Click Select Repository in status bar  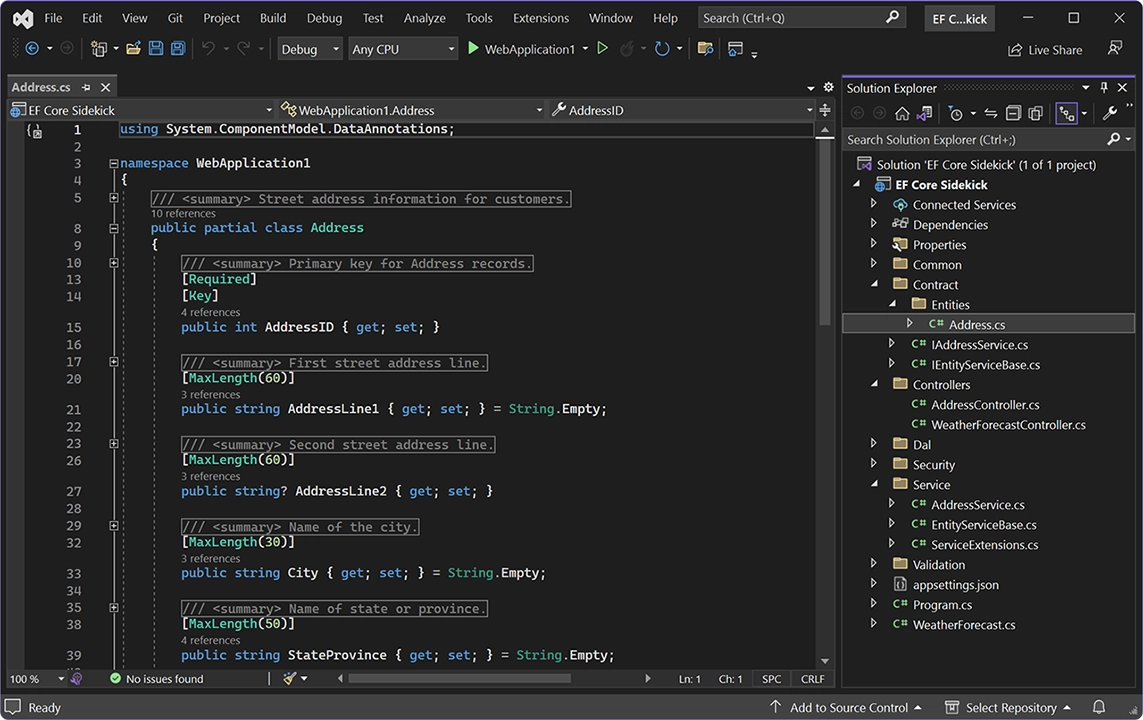1008,707
